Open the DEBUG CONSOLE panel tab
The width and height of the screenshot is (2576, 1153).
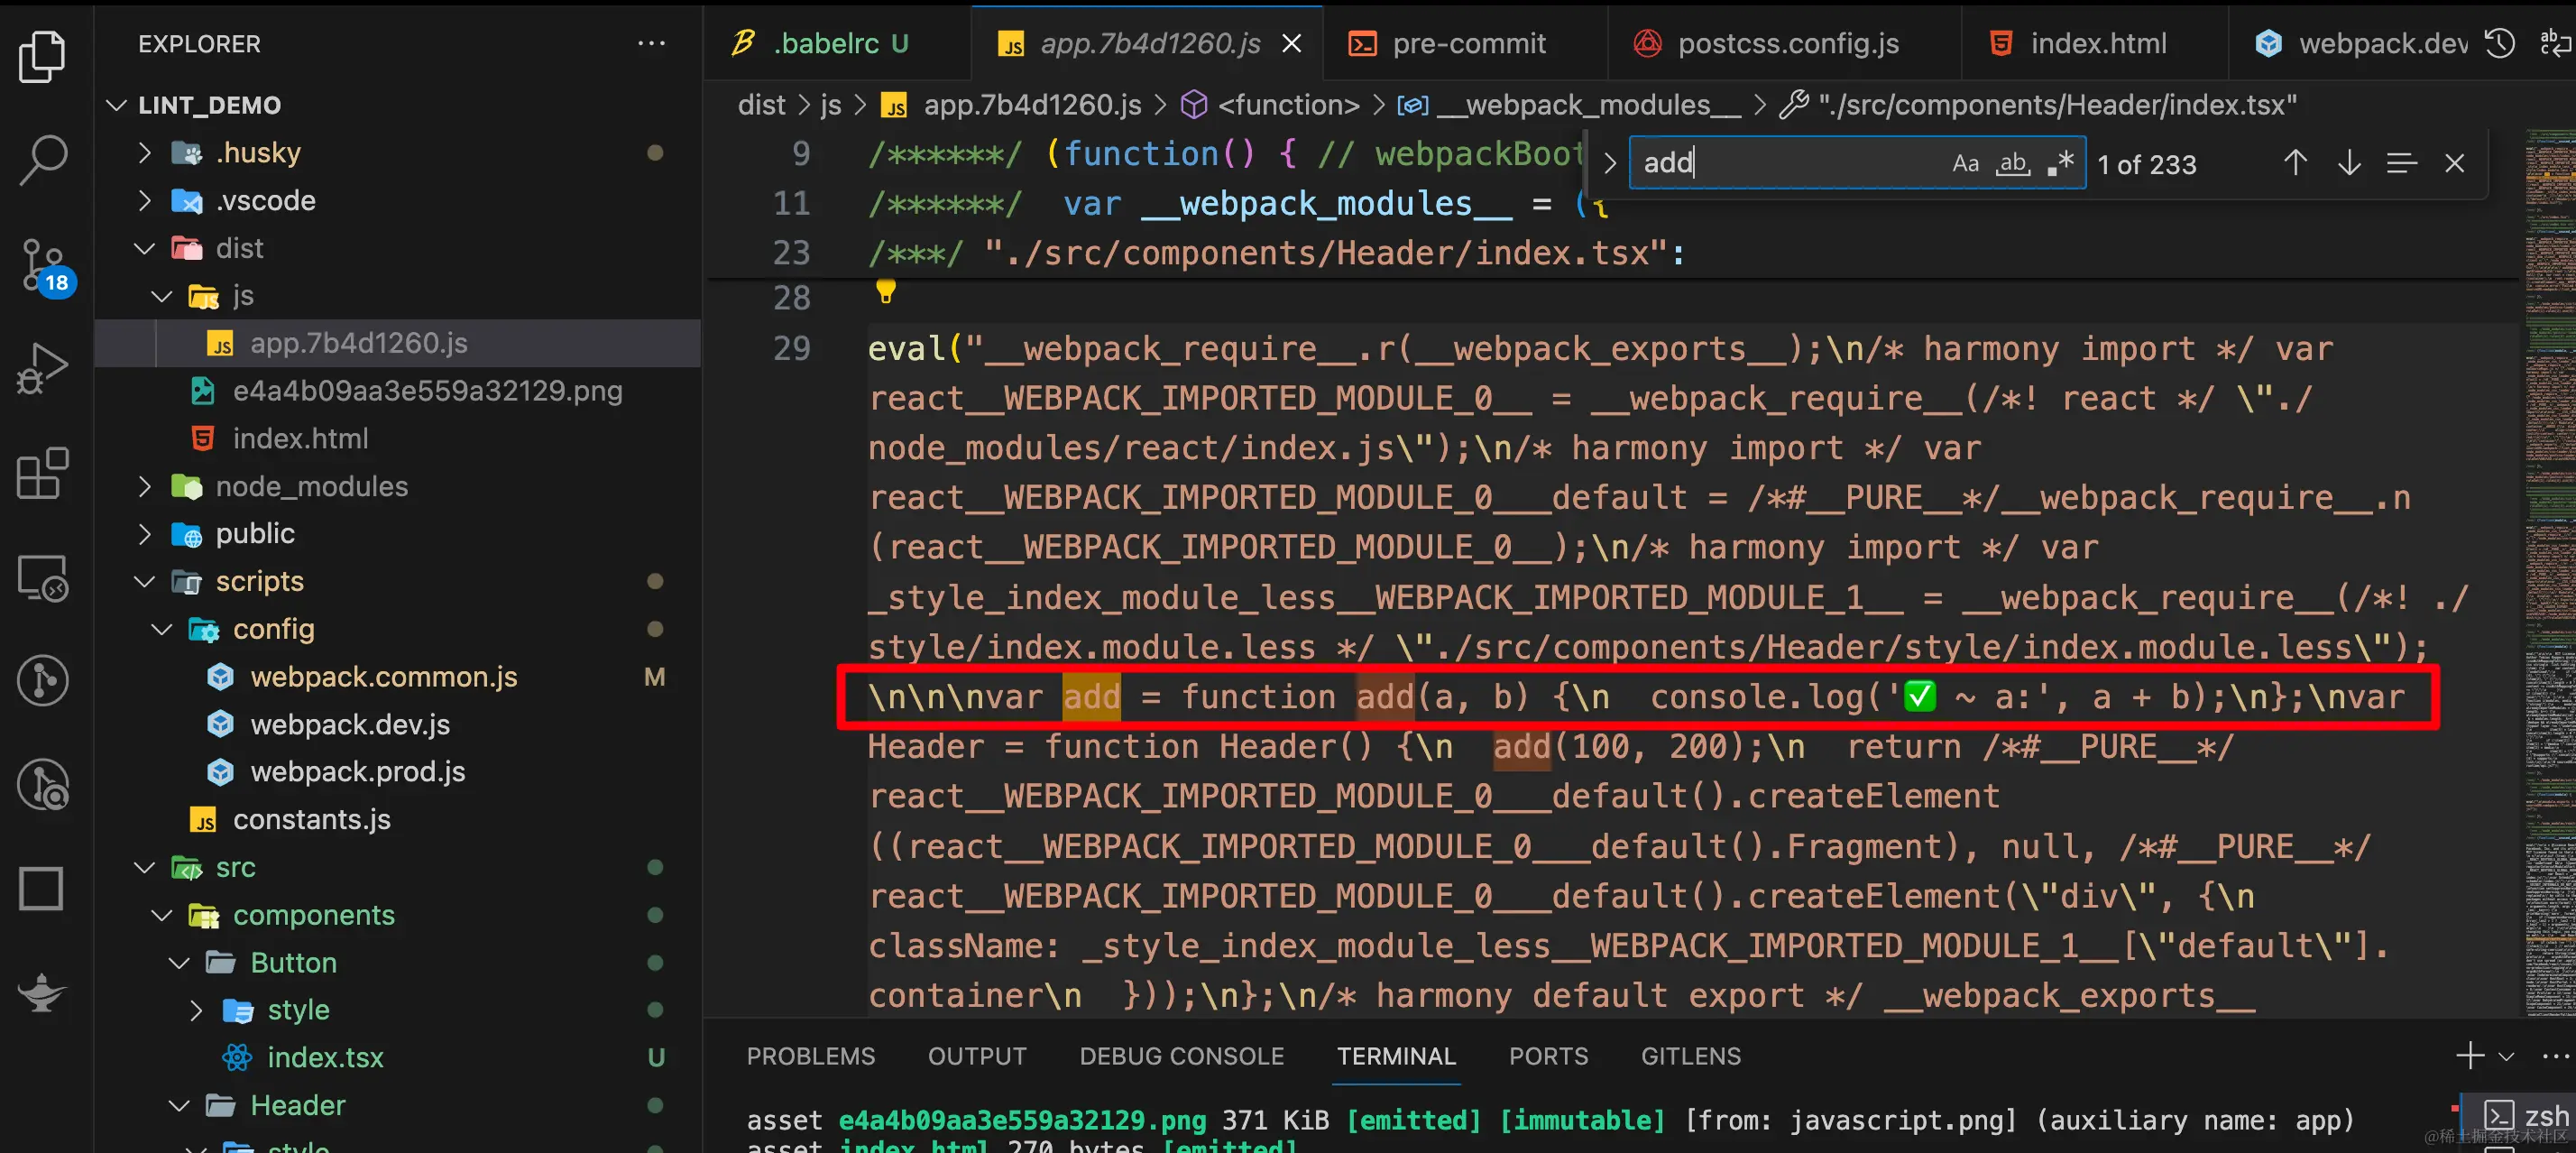1181,1056
